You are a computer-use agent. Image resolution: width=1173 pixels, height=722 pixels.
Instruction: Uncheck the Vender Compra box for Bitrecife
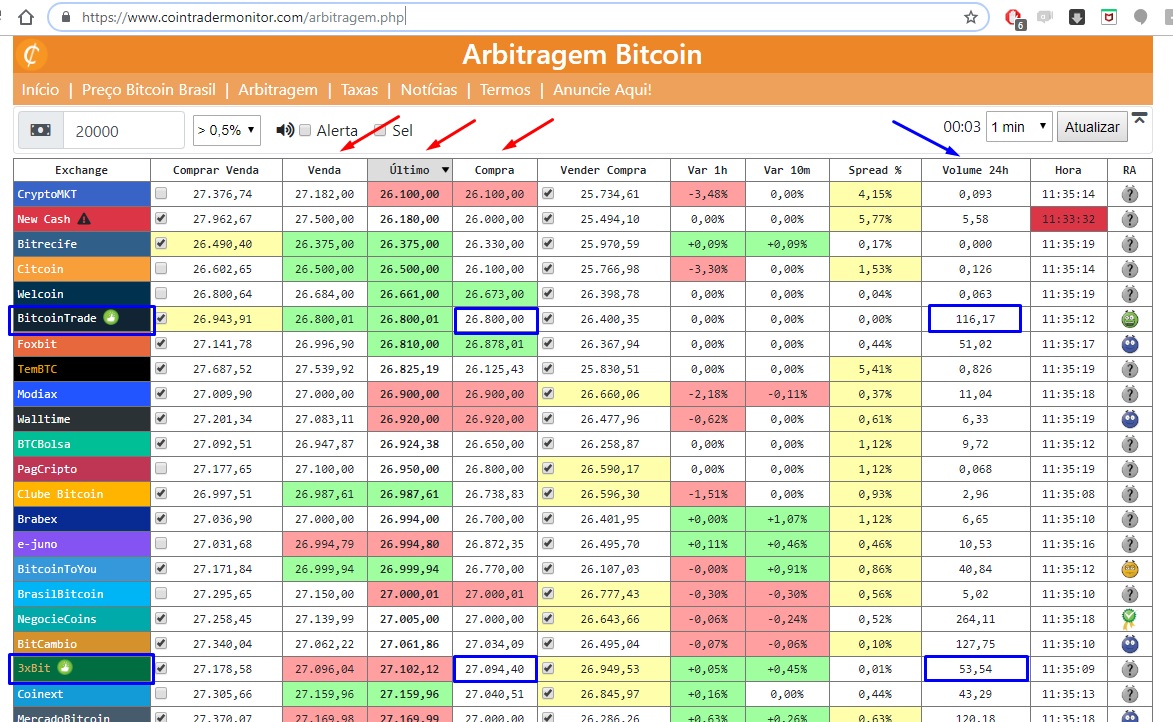tap(548, 243)
